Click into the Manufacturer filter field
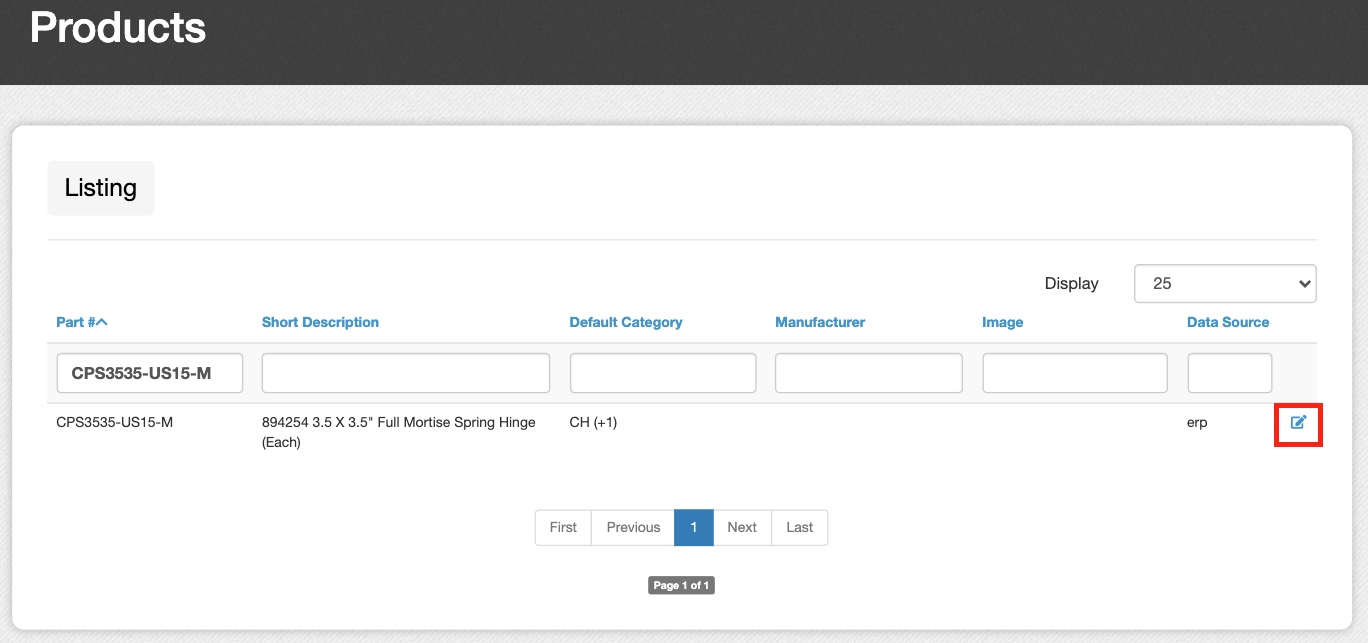 tap(868, 373)
